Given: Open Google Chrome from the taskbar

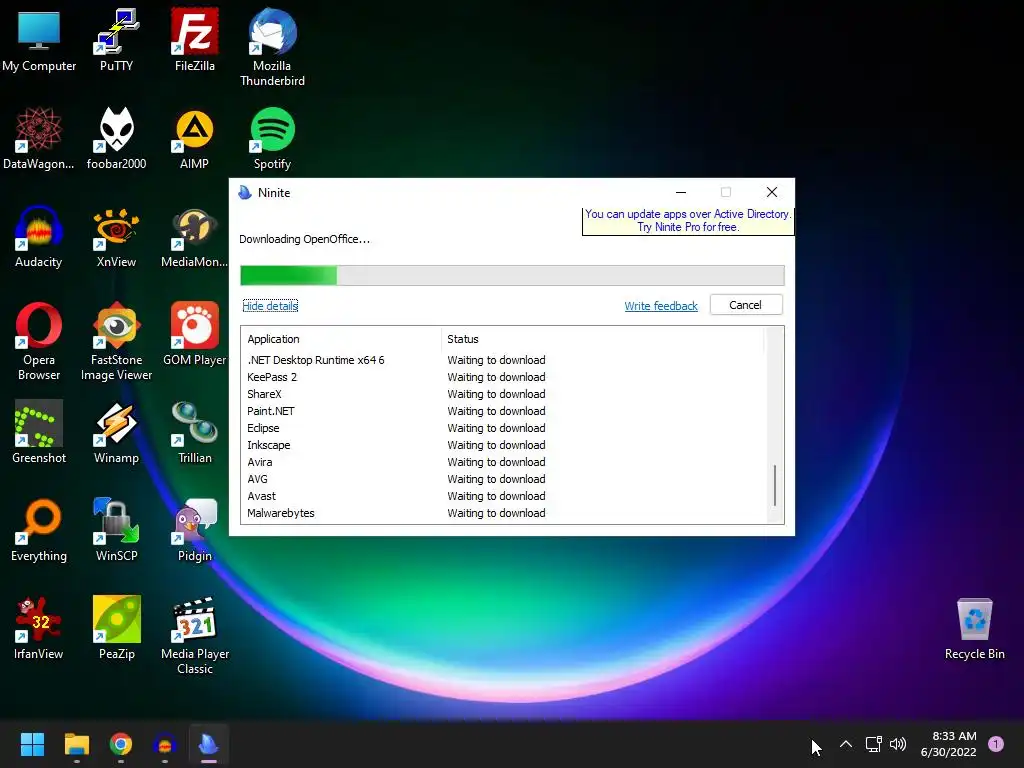Looking at the screenshot, I should coord(121,744).
